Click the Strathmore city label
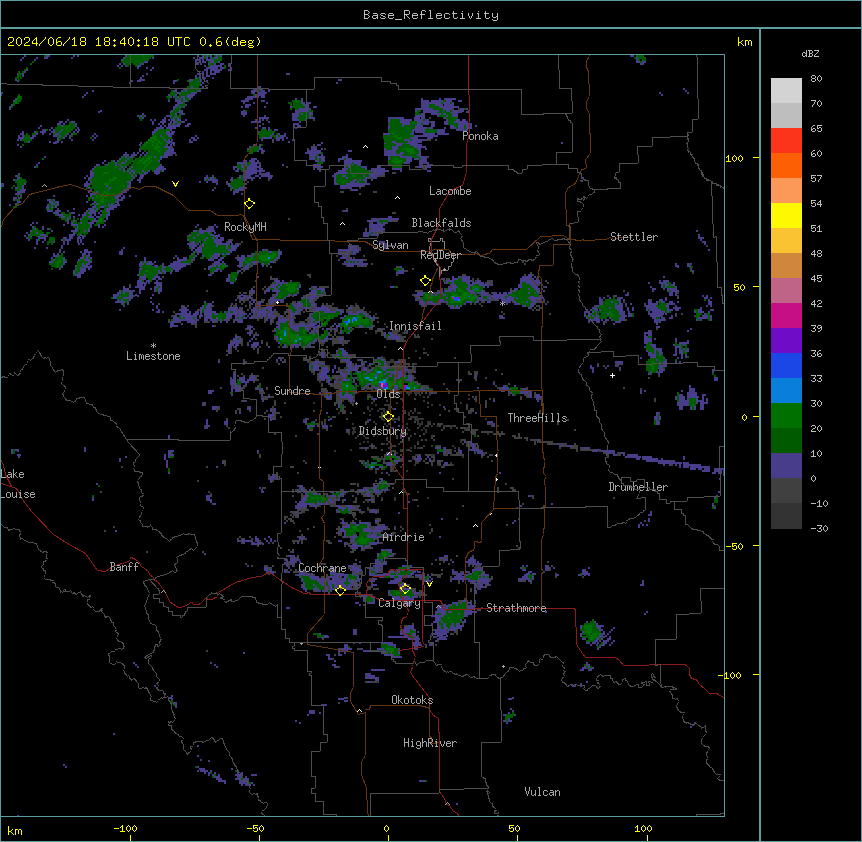Image resolution: width=862 pixels, height=842 pixels. (x=516, y=608)
